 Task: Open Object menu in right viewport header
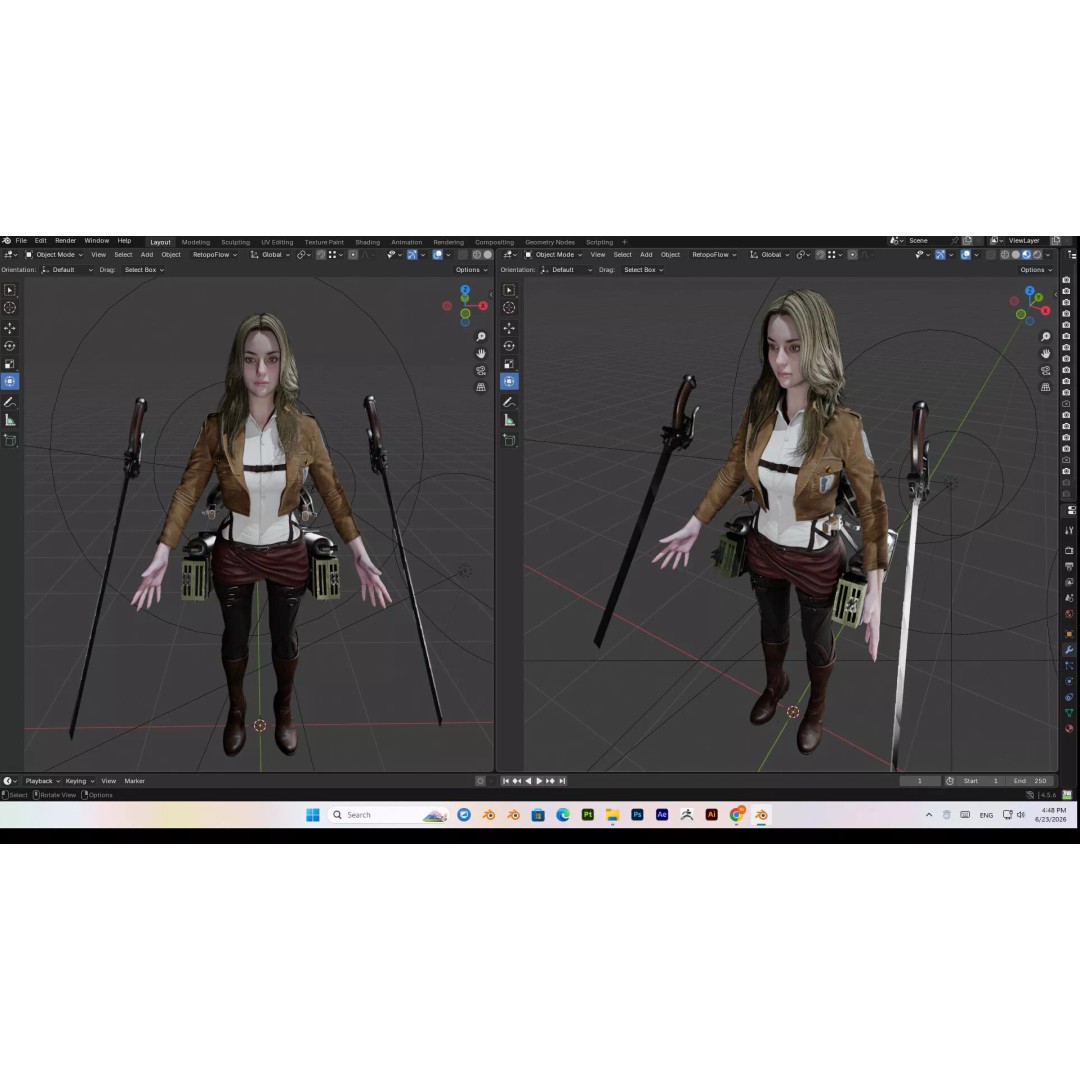(x=670, y=255)
